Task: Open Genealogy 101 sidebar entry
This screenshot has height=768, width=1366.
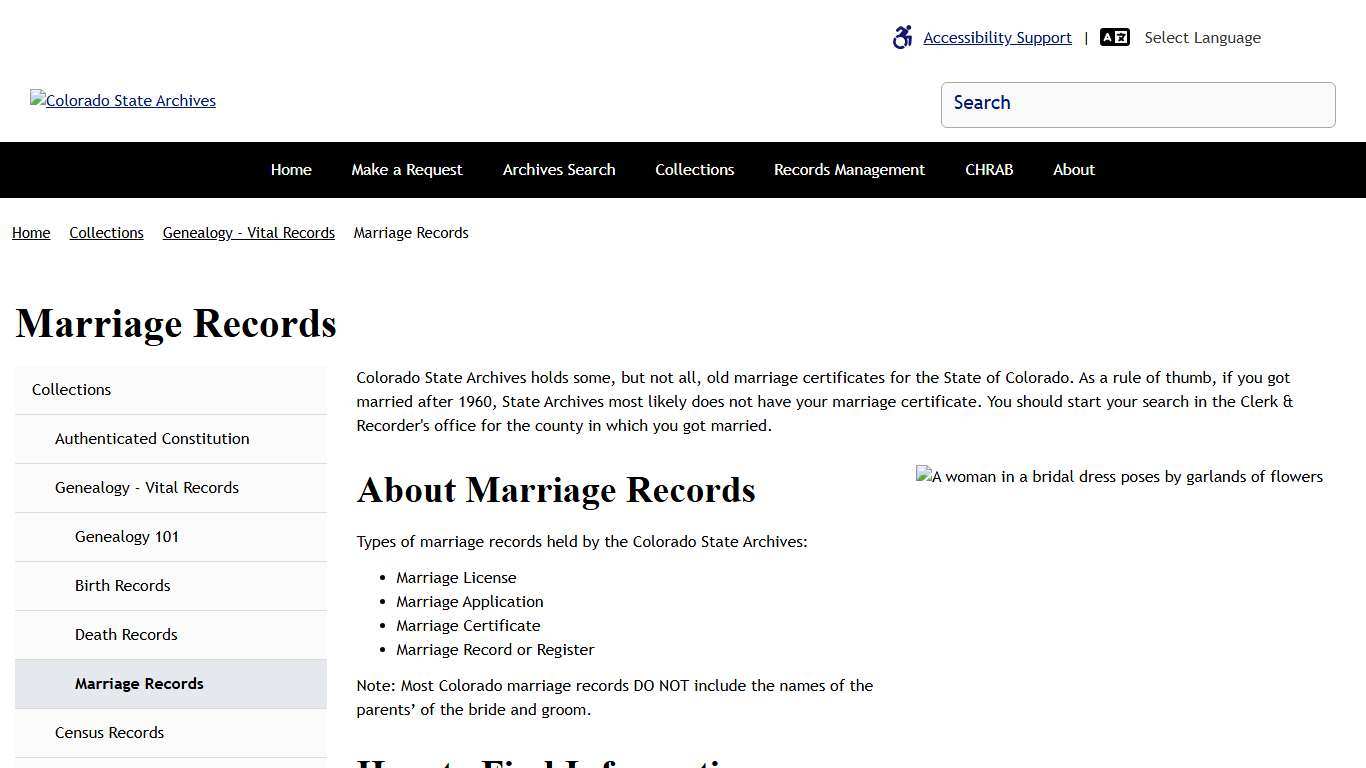Action: 127,536
